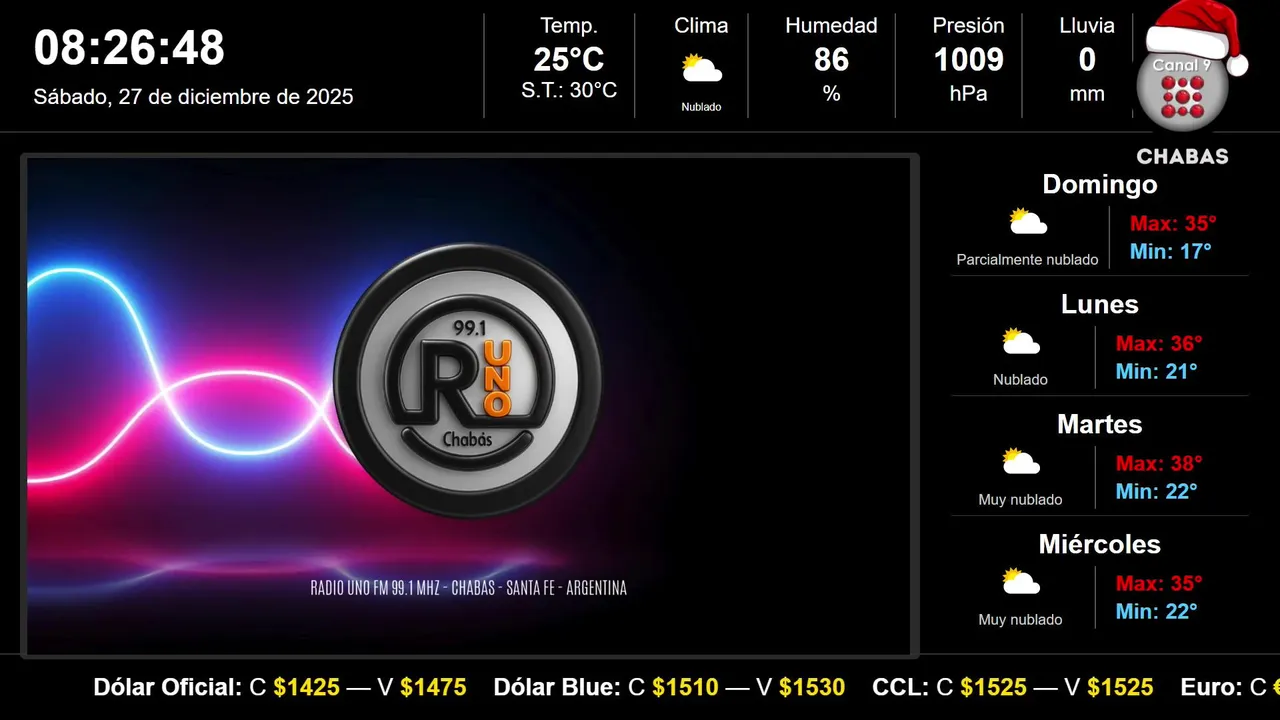
Task: Click Martes's very cloudy weather icon
Action: point(1021,462)
